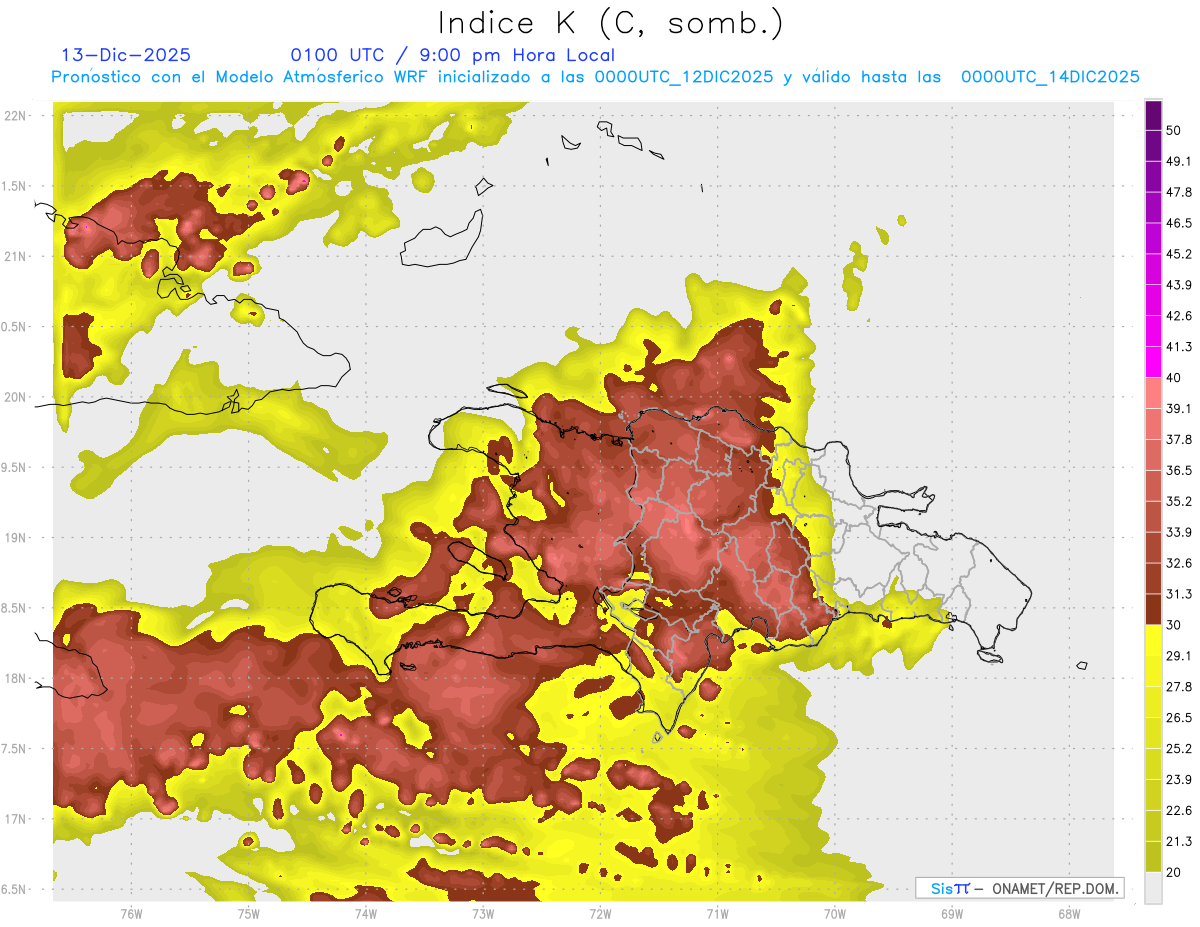Click the '21N' latitude label
1200x927 pixels.
click(17, 256)
